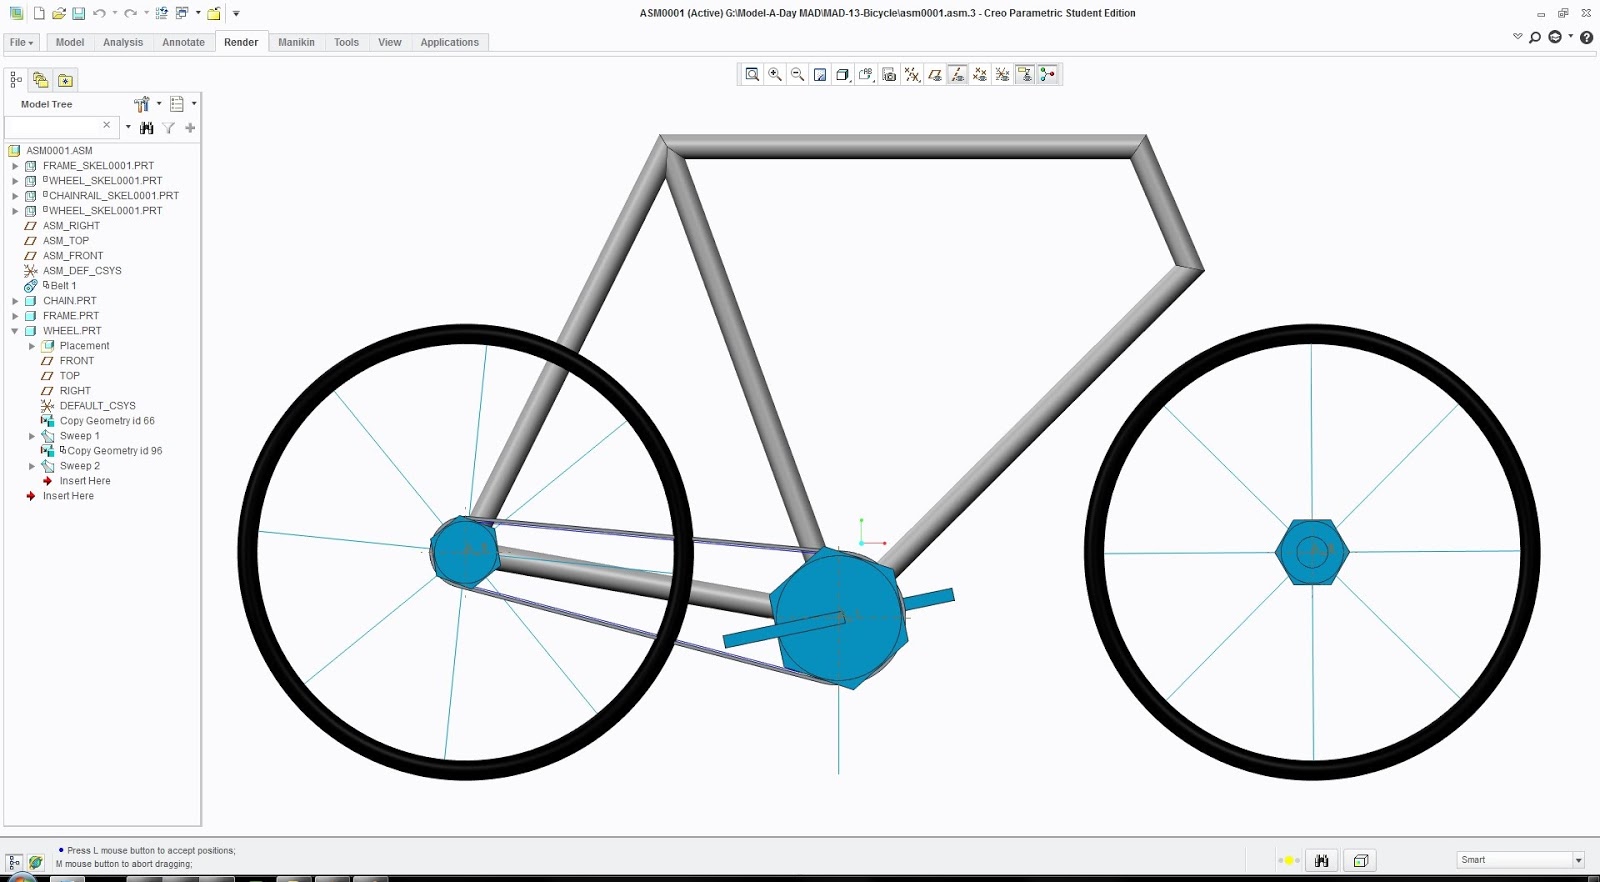
Task: Redo the last action
Action: click(130, 13)
